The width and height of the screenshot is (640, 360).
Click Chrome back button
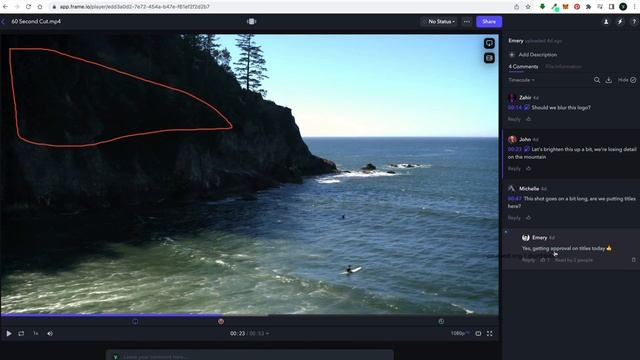[5, 7]
